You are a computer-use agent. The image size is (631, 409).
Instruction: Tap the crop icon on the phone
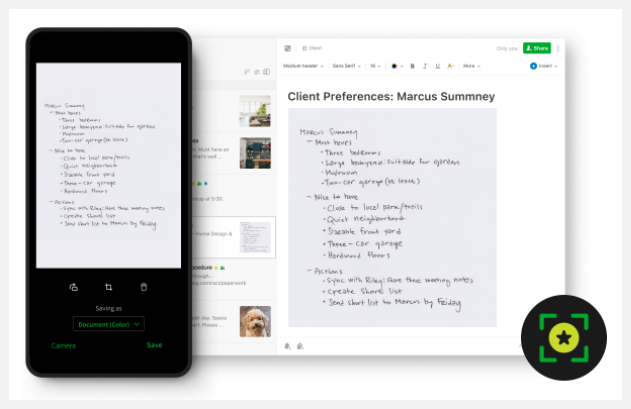(x=109, y=287)
